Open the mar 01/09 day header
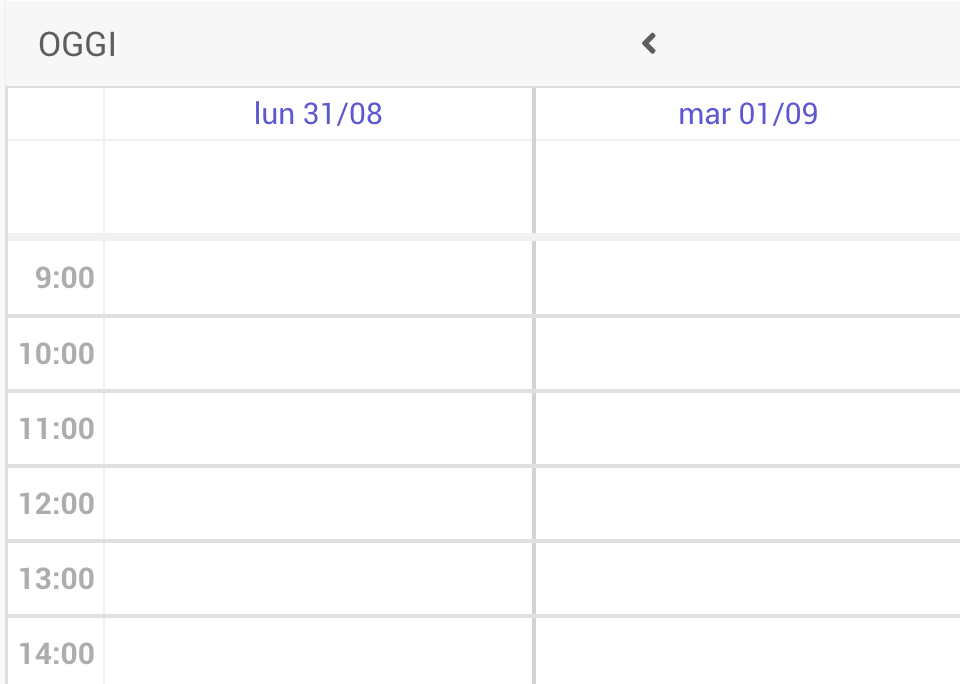This screenshot has width=960, height=684. pyautogui.click(x=748, y=114)
